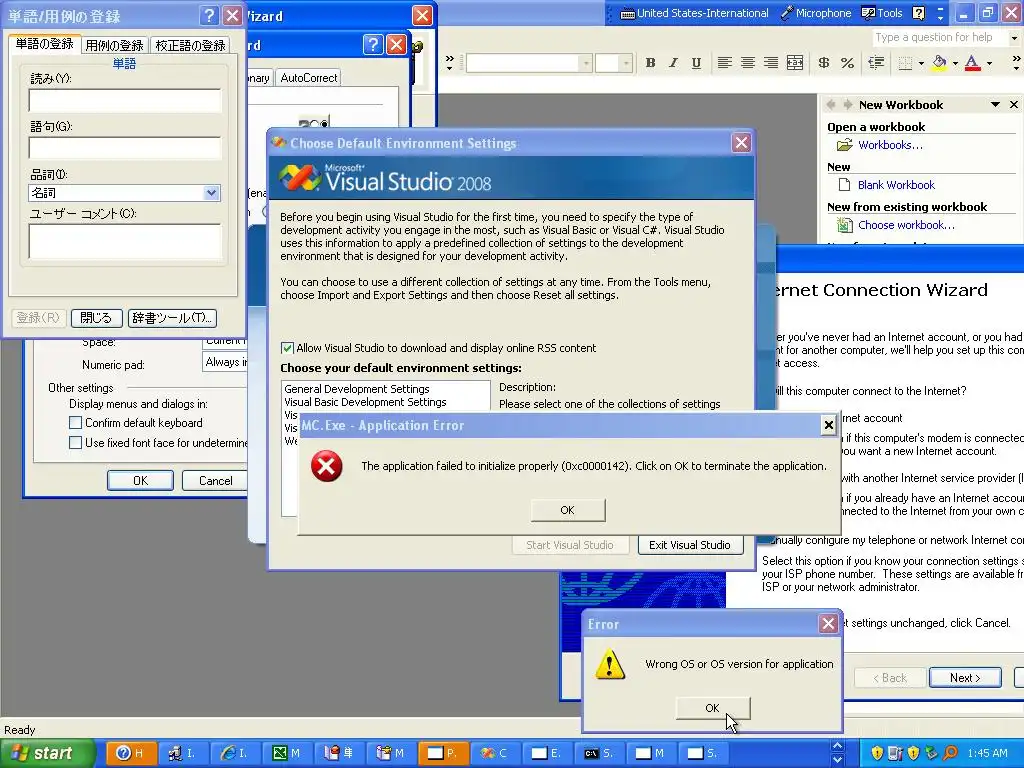
Task: Switch to the Help 'H' taskbar item
Action: pos(130,753)
